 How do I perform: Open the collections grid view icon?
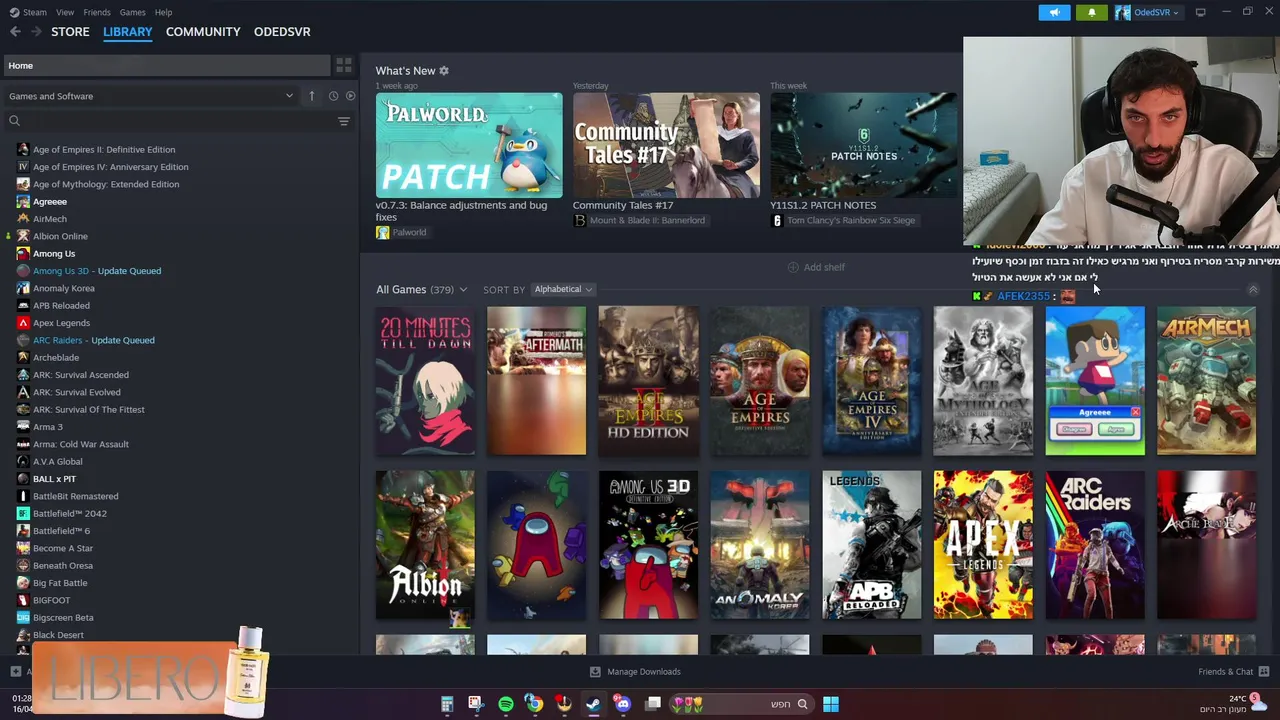pyautogui.click(x=343, y=65)
